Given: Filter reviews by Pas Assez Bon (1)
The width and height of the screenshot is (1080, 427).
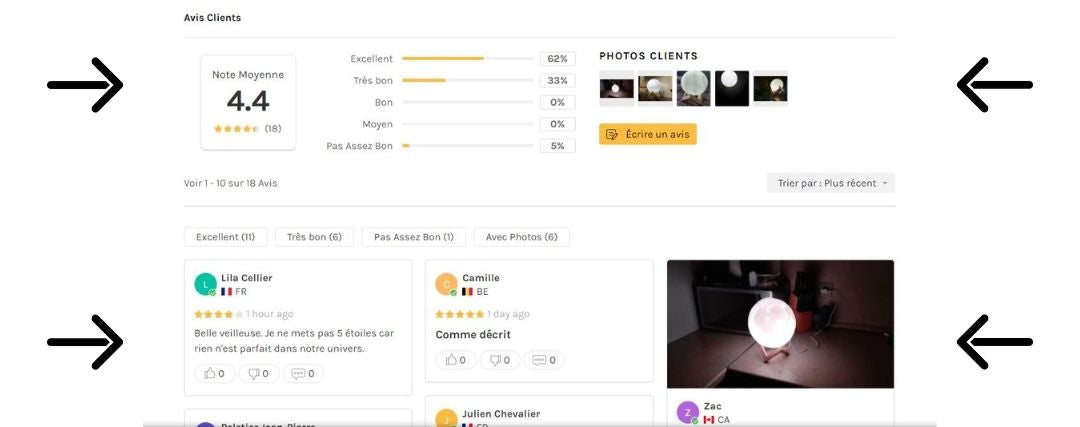Looking at the screenshot, I should pos(414,237).
